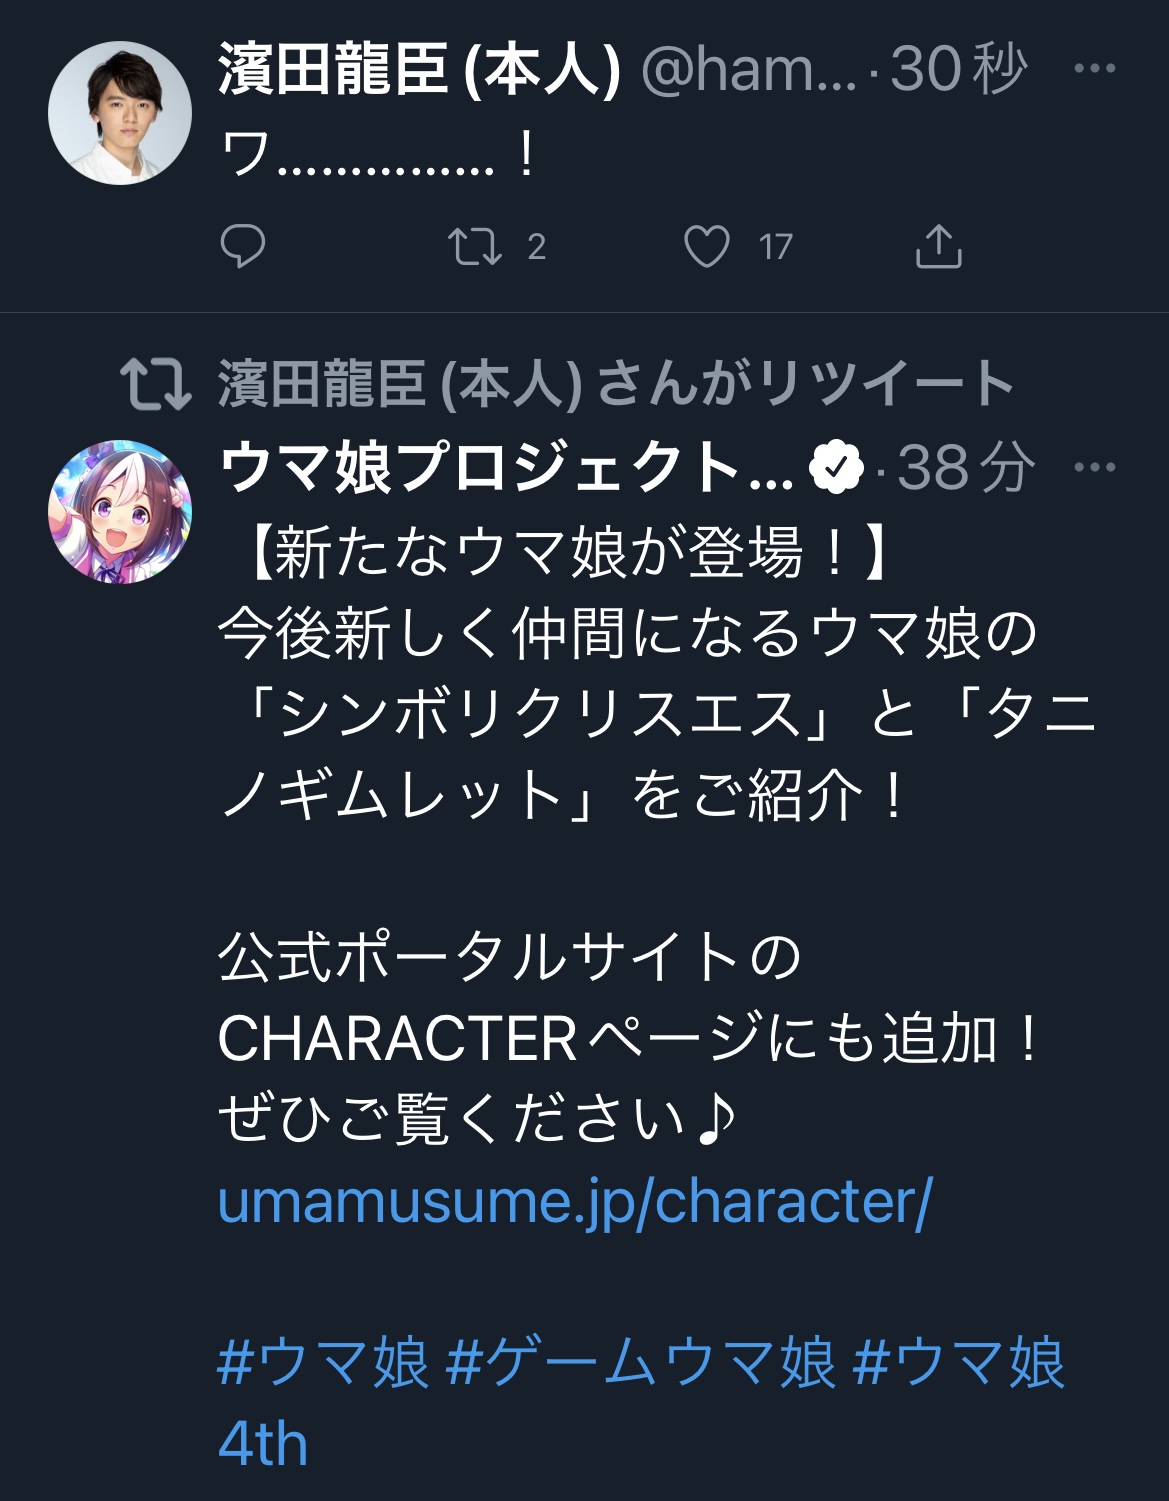Click the verified badge on ウマ娘プロジェクト

[x=836, y=467]
